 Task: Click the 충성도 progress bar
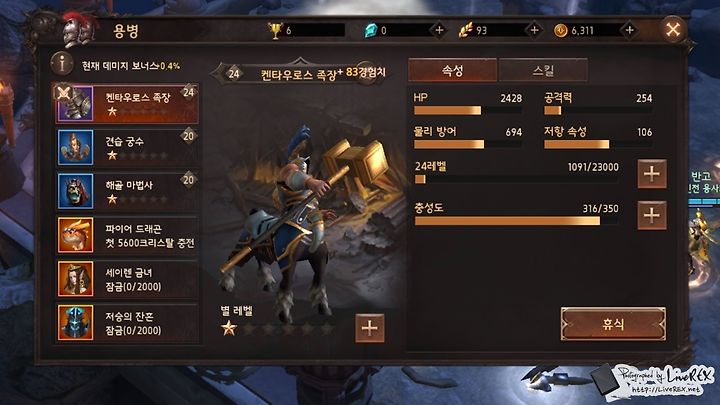(517, 221)
